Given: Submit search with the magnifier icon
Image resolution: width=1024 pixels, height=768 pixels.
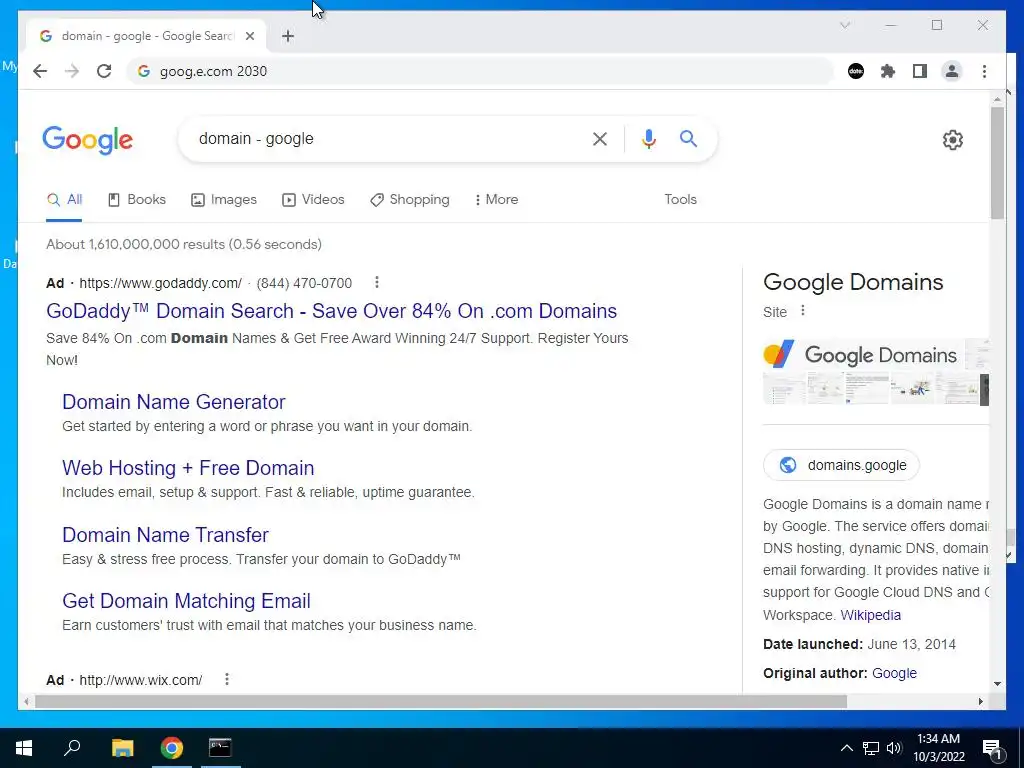Looking at the screenshot, I should (688, 138).
